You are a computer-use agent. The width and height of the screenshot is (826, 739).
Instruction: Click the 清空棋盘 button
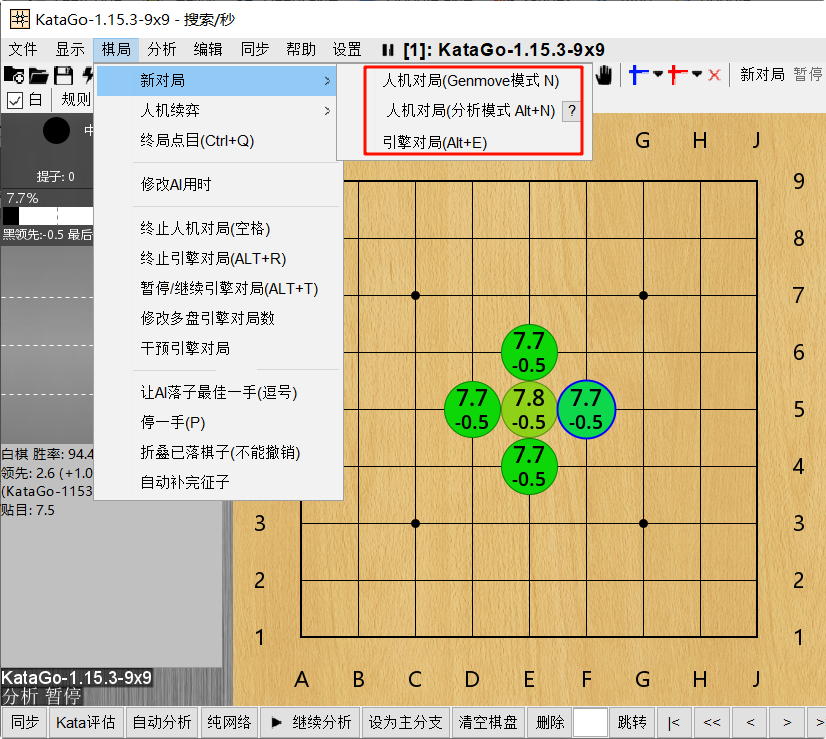click(488, 722)
